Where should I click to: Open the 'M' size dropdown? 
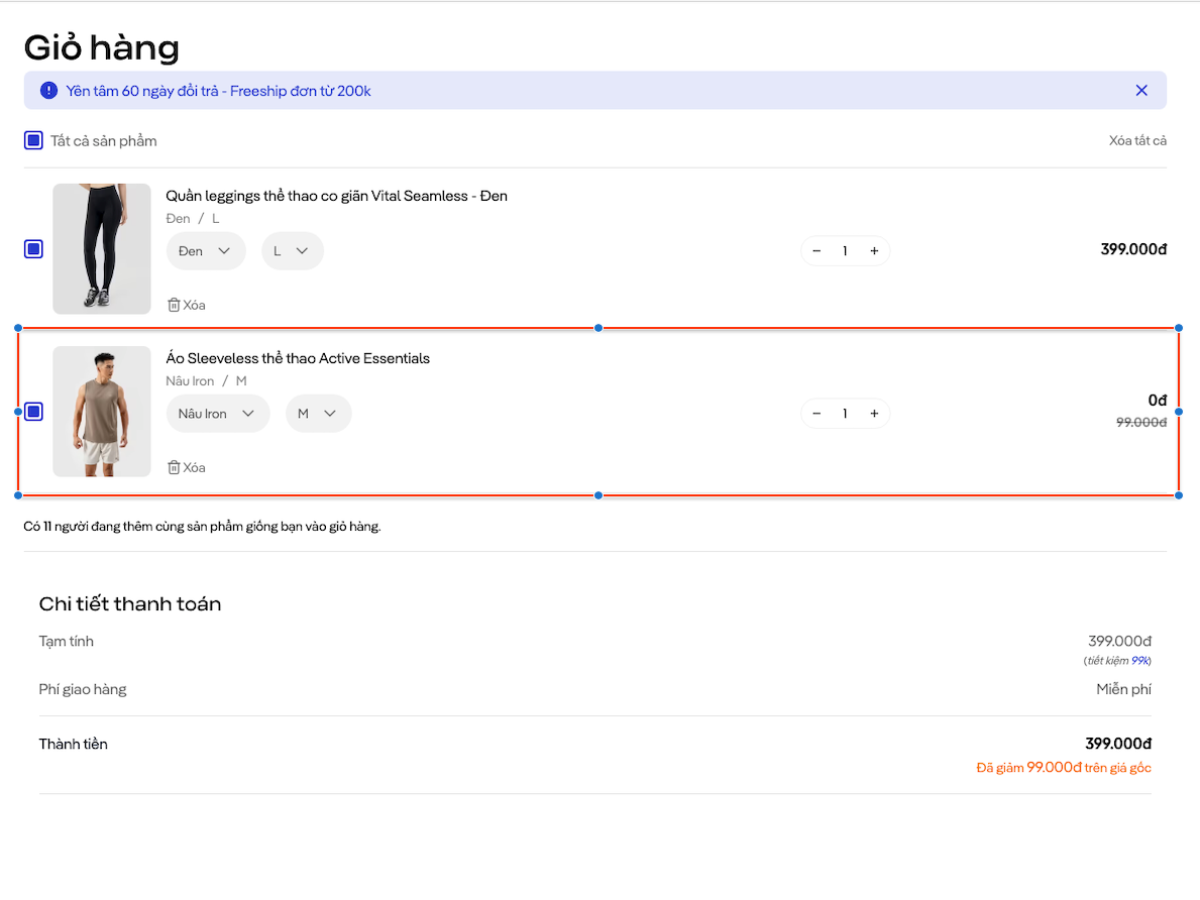tap(317, 414)
